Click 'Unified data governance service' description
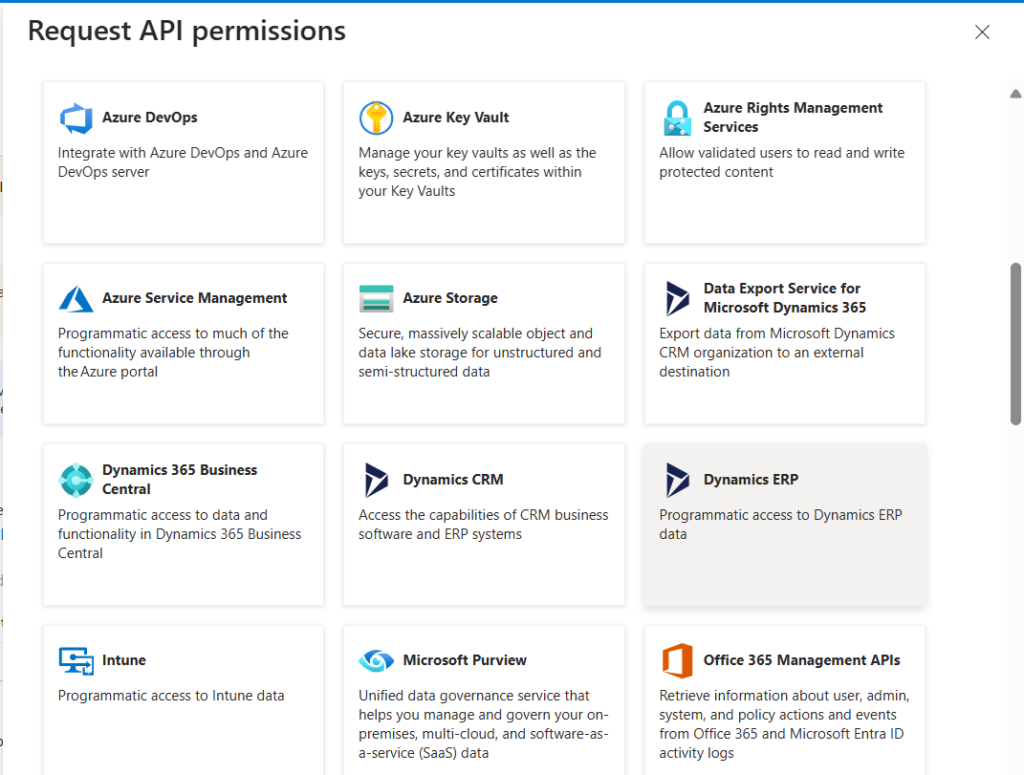The image size is (1024, 775). pyautogui.click(x=483, y=725)
